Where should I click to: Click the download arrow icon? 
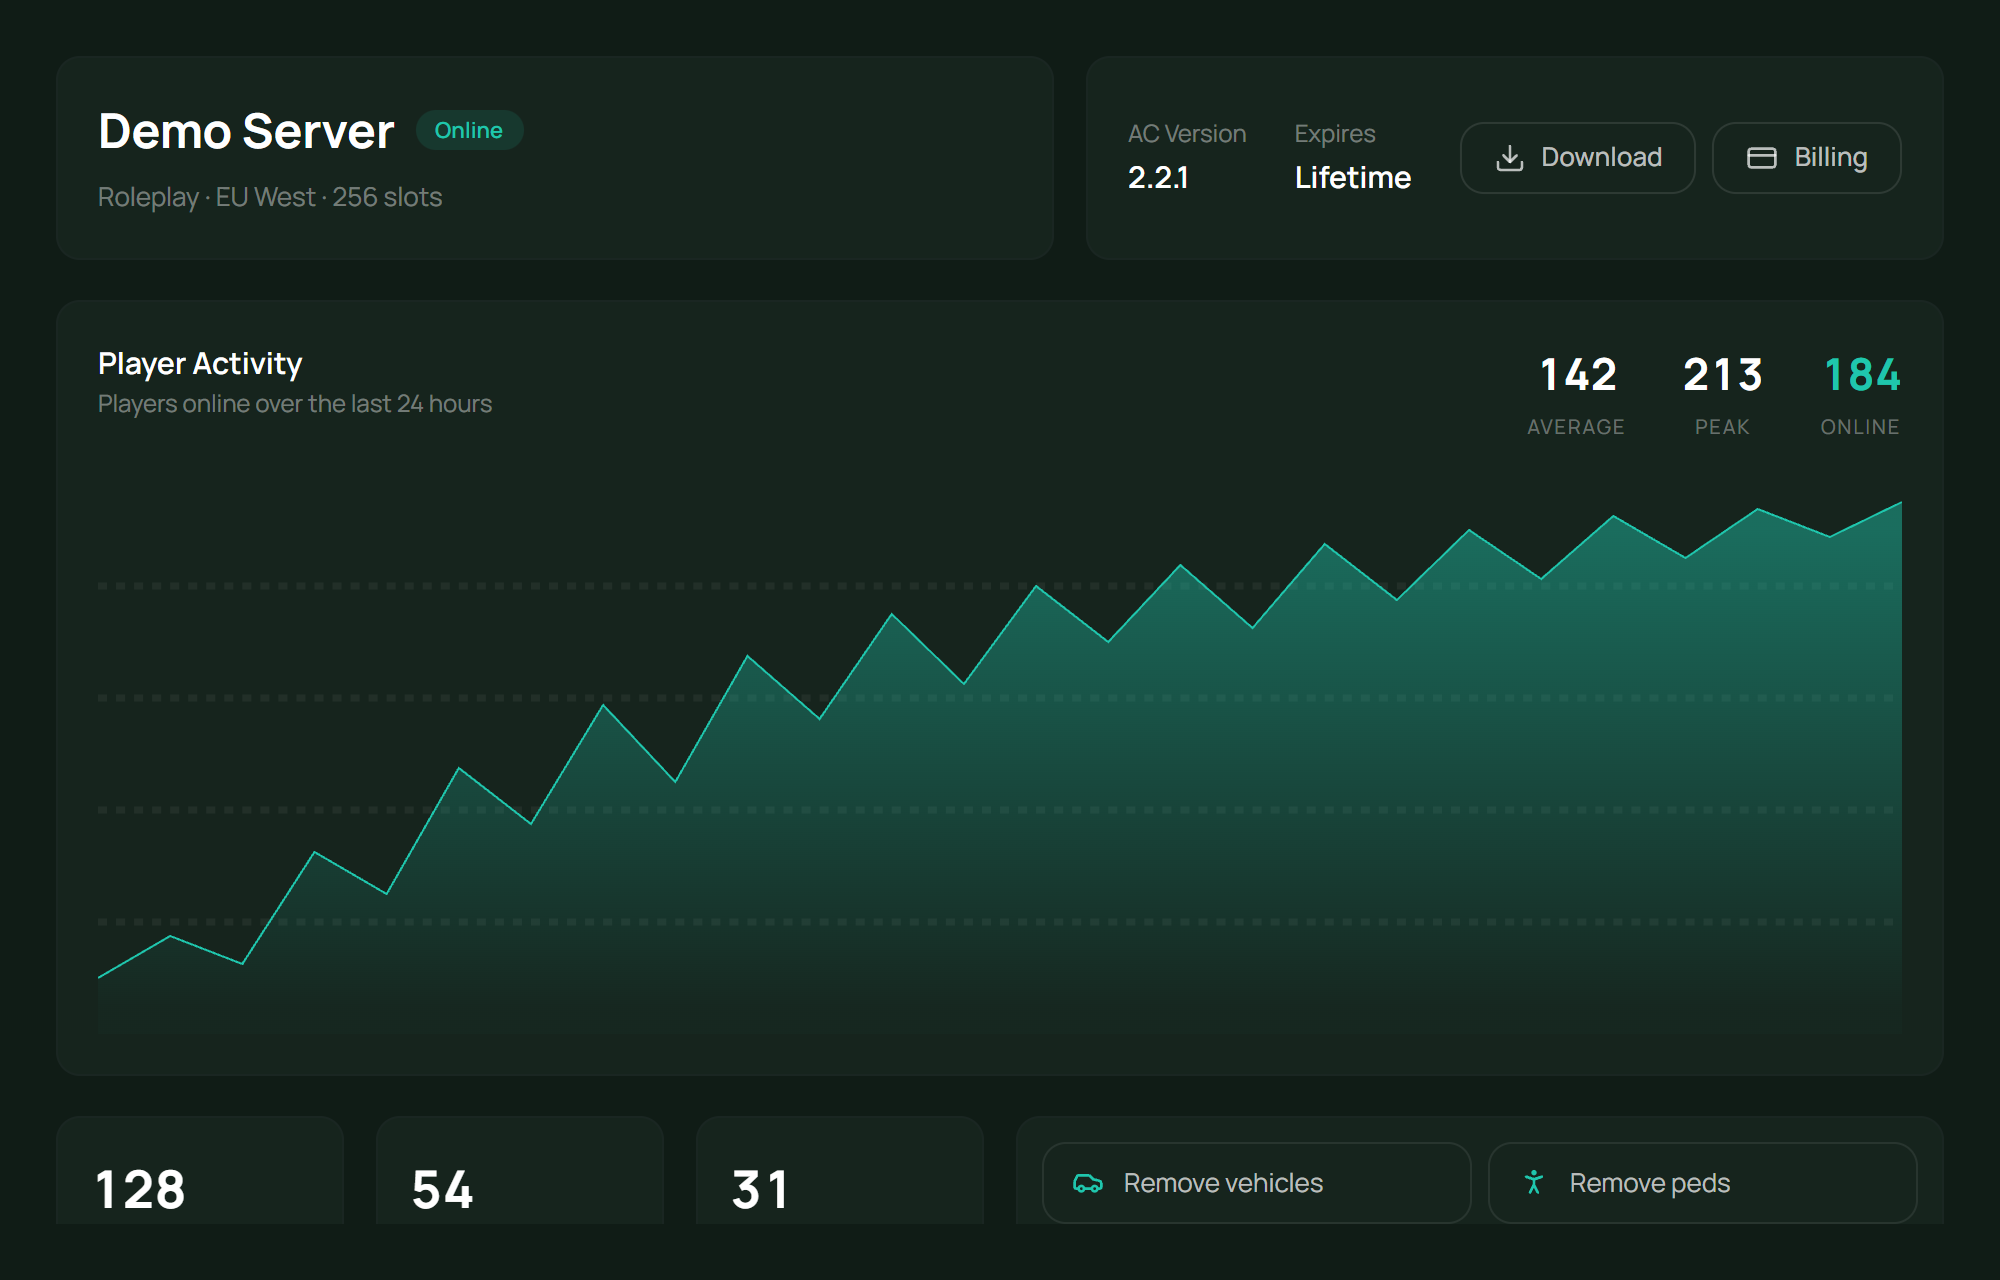click(1509, 158)
